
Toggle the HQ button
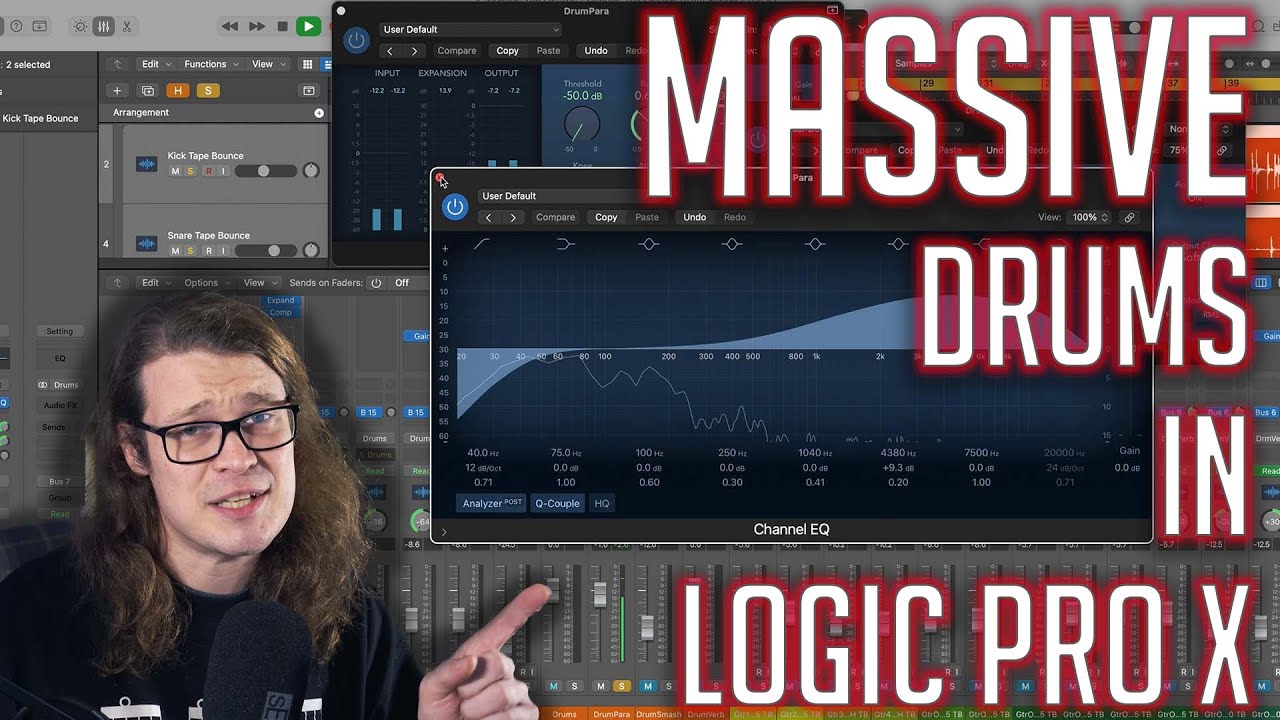pyautogui.click(x=602, y=503)
